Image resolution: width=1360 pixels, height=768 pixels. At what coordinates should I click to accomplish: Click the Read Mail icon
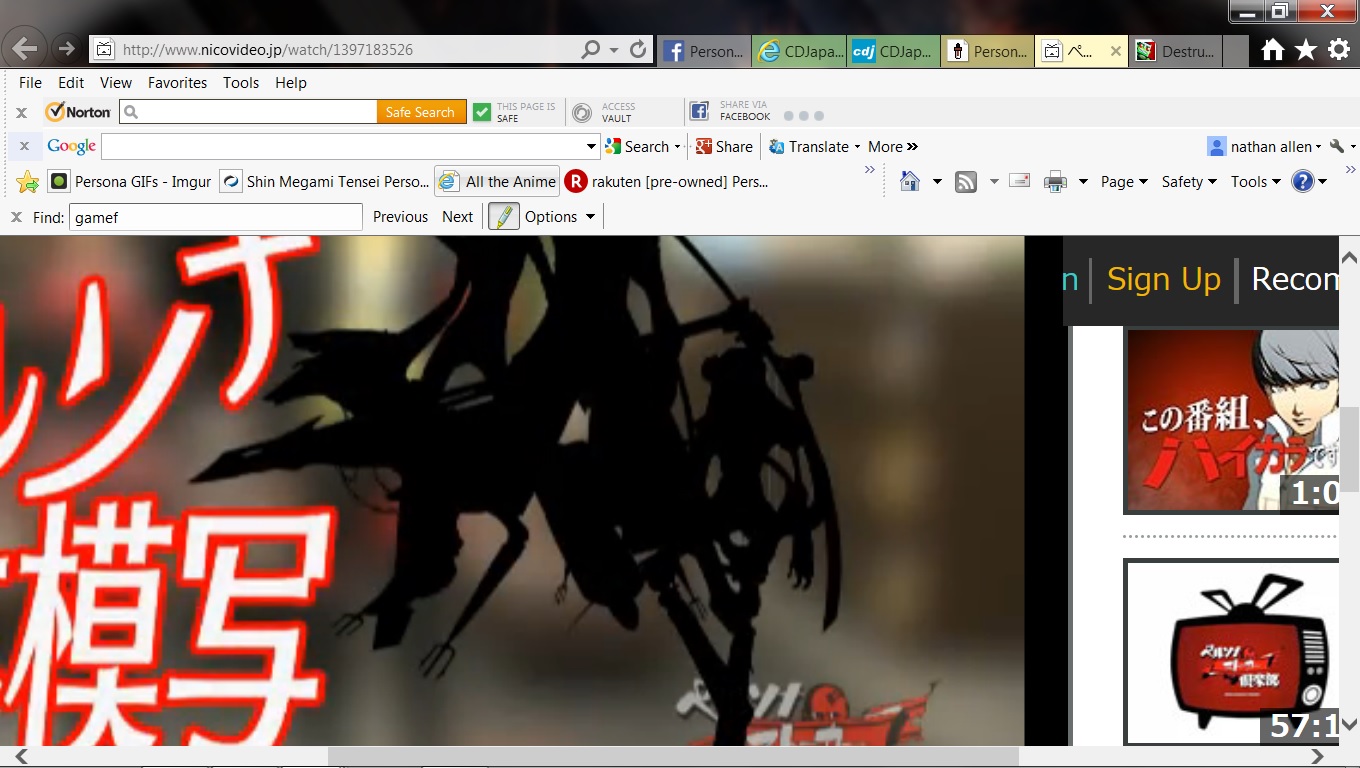tap(1019, 181)
